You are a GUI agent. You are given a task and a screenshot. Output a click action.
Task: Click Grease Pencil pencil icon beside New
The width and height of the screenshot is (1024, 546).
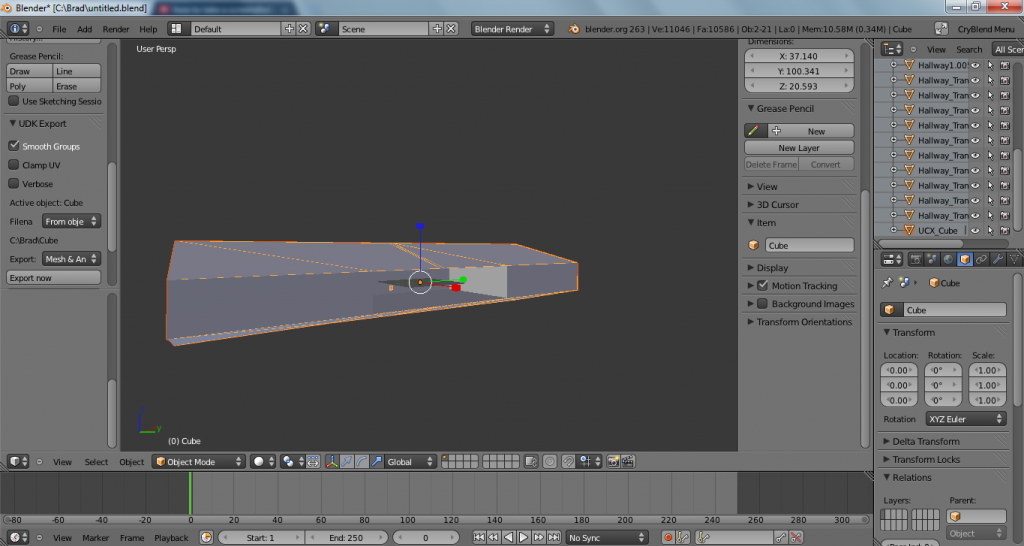[x=754, y=131]
